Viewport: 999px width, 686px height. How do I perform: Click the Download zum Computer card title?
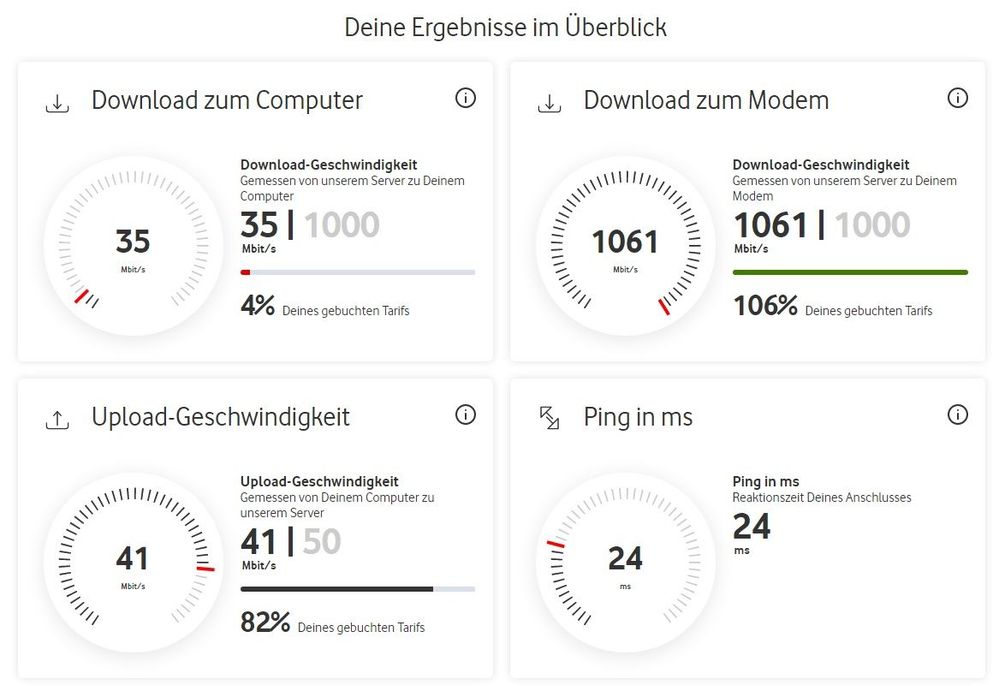tap(227, 100)
